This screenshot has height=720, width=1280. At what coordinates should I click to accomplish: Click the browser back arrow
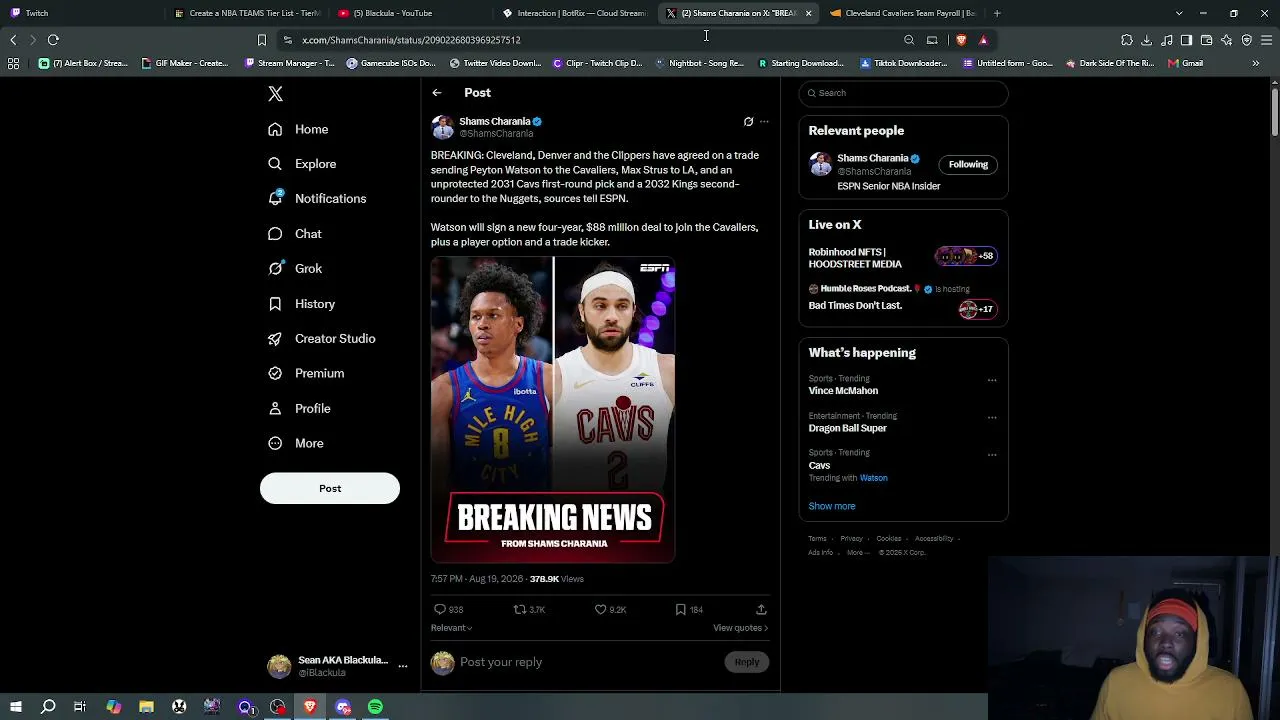tap(13, 40)
